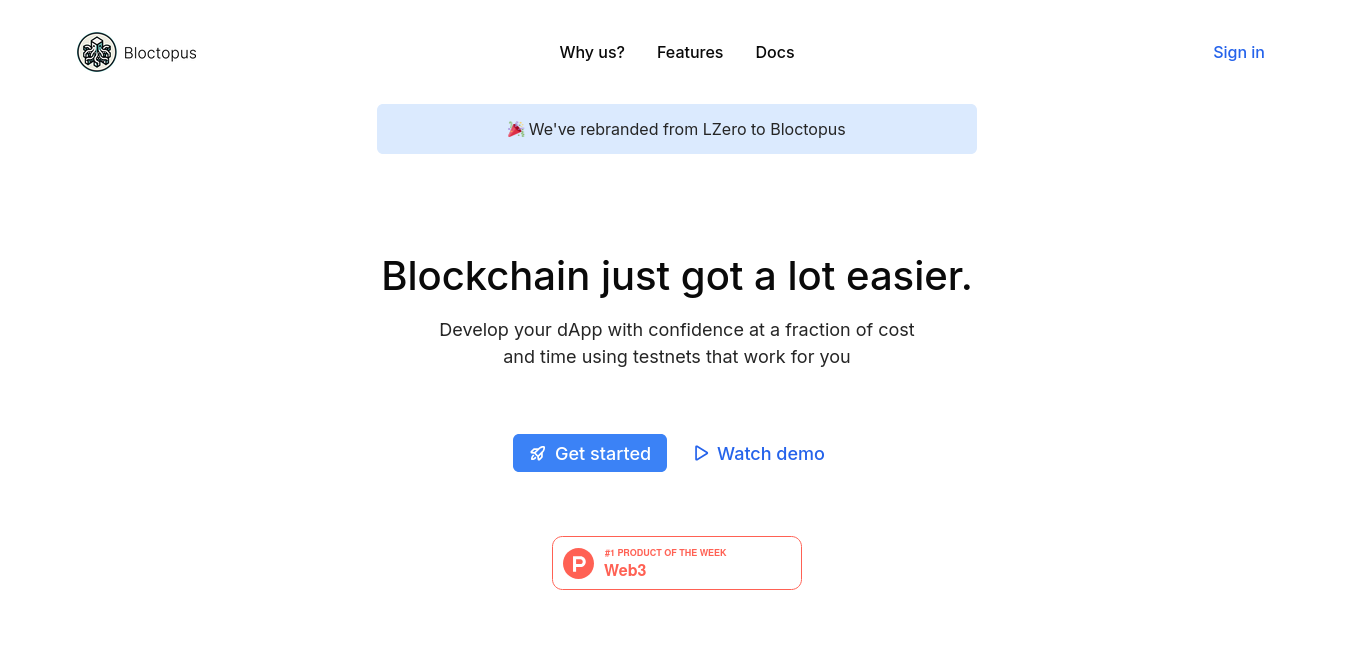Click the Blockchain just got a lot easier heading
The height and width of the screenshot is (651, 1366).
coord(677,275)
